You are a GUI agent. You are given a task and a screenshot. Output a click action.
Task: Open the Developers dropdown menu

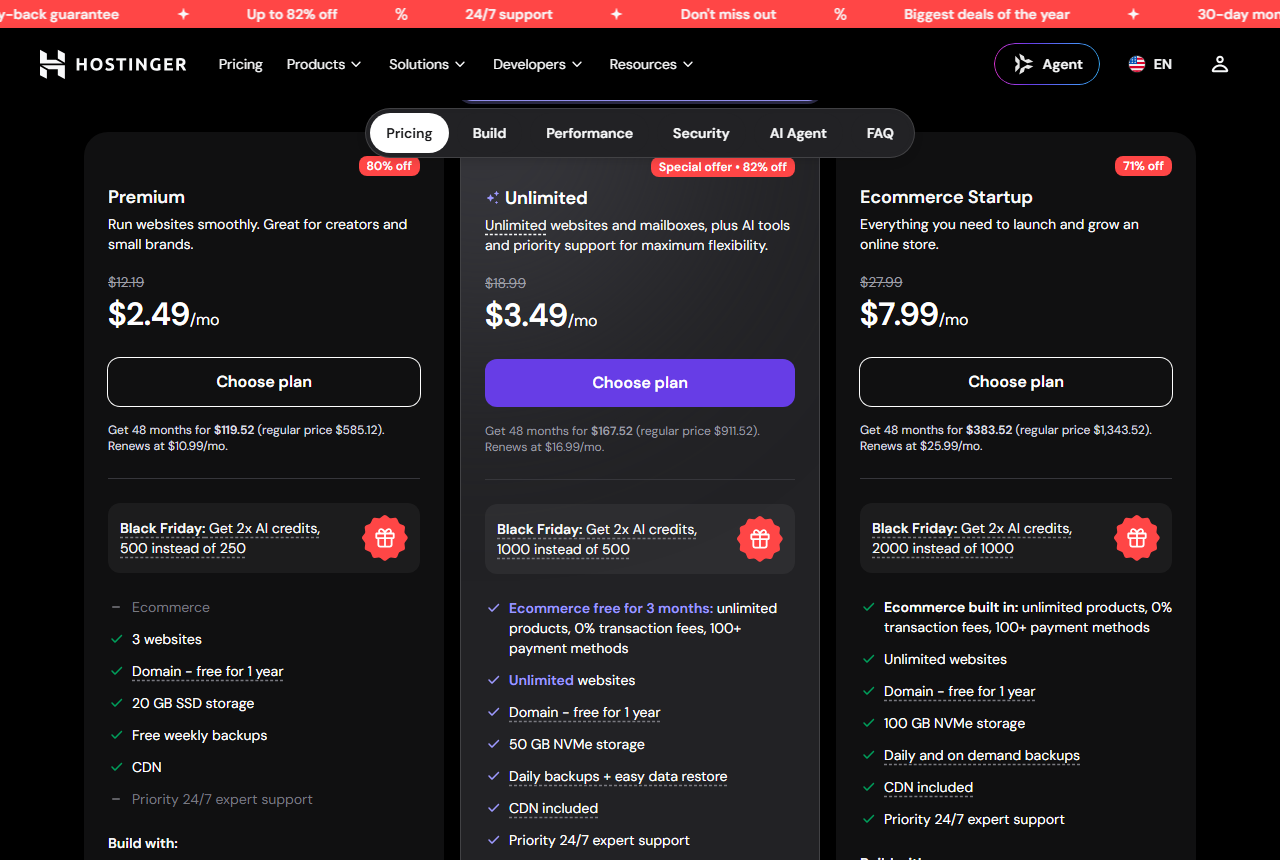pos(537,64)
